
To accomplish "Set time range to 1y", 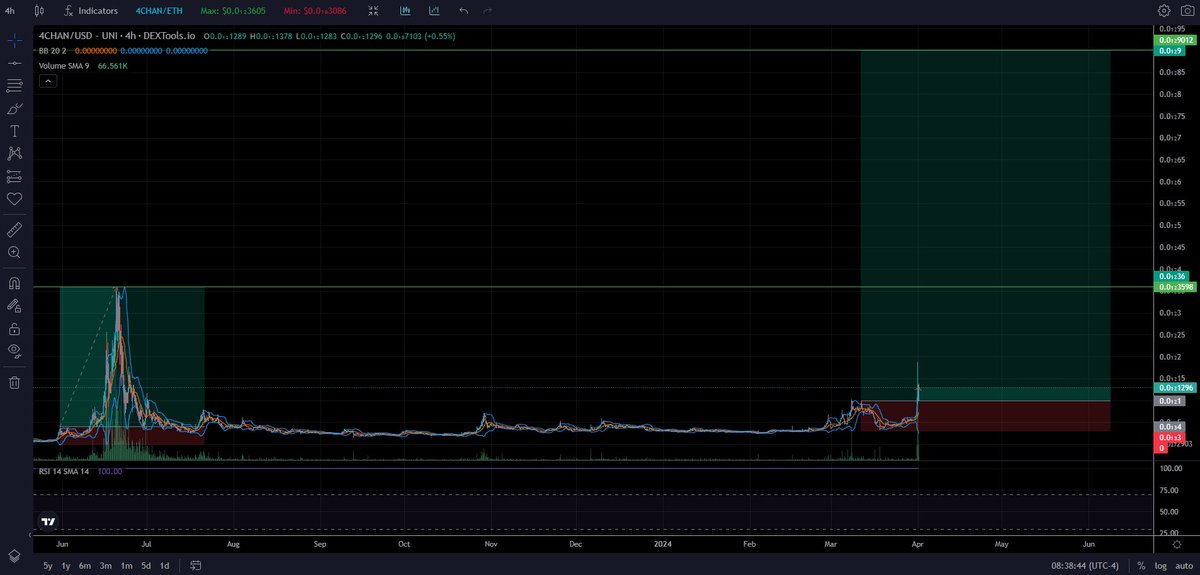I will tap(66, 566).
